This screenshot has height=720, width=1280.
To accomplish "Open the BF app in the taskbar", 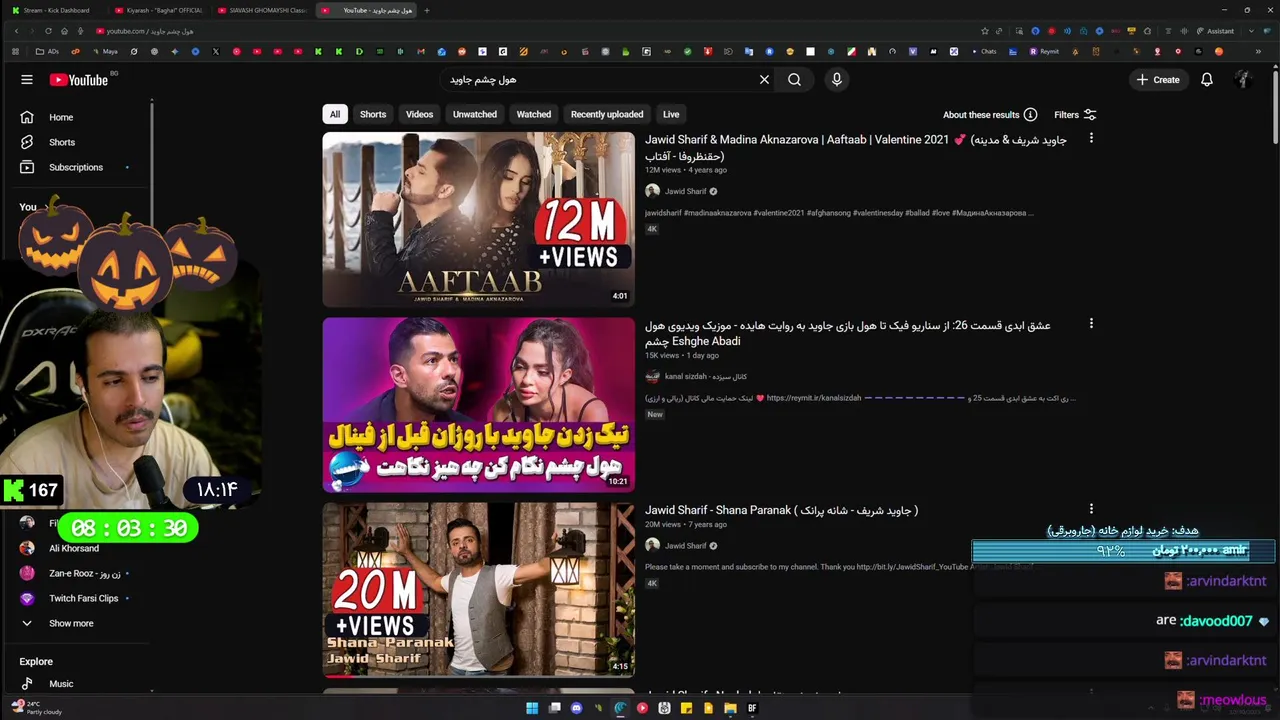I will click(752, 708).
